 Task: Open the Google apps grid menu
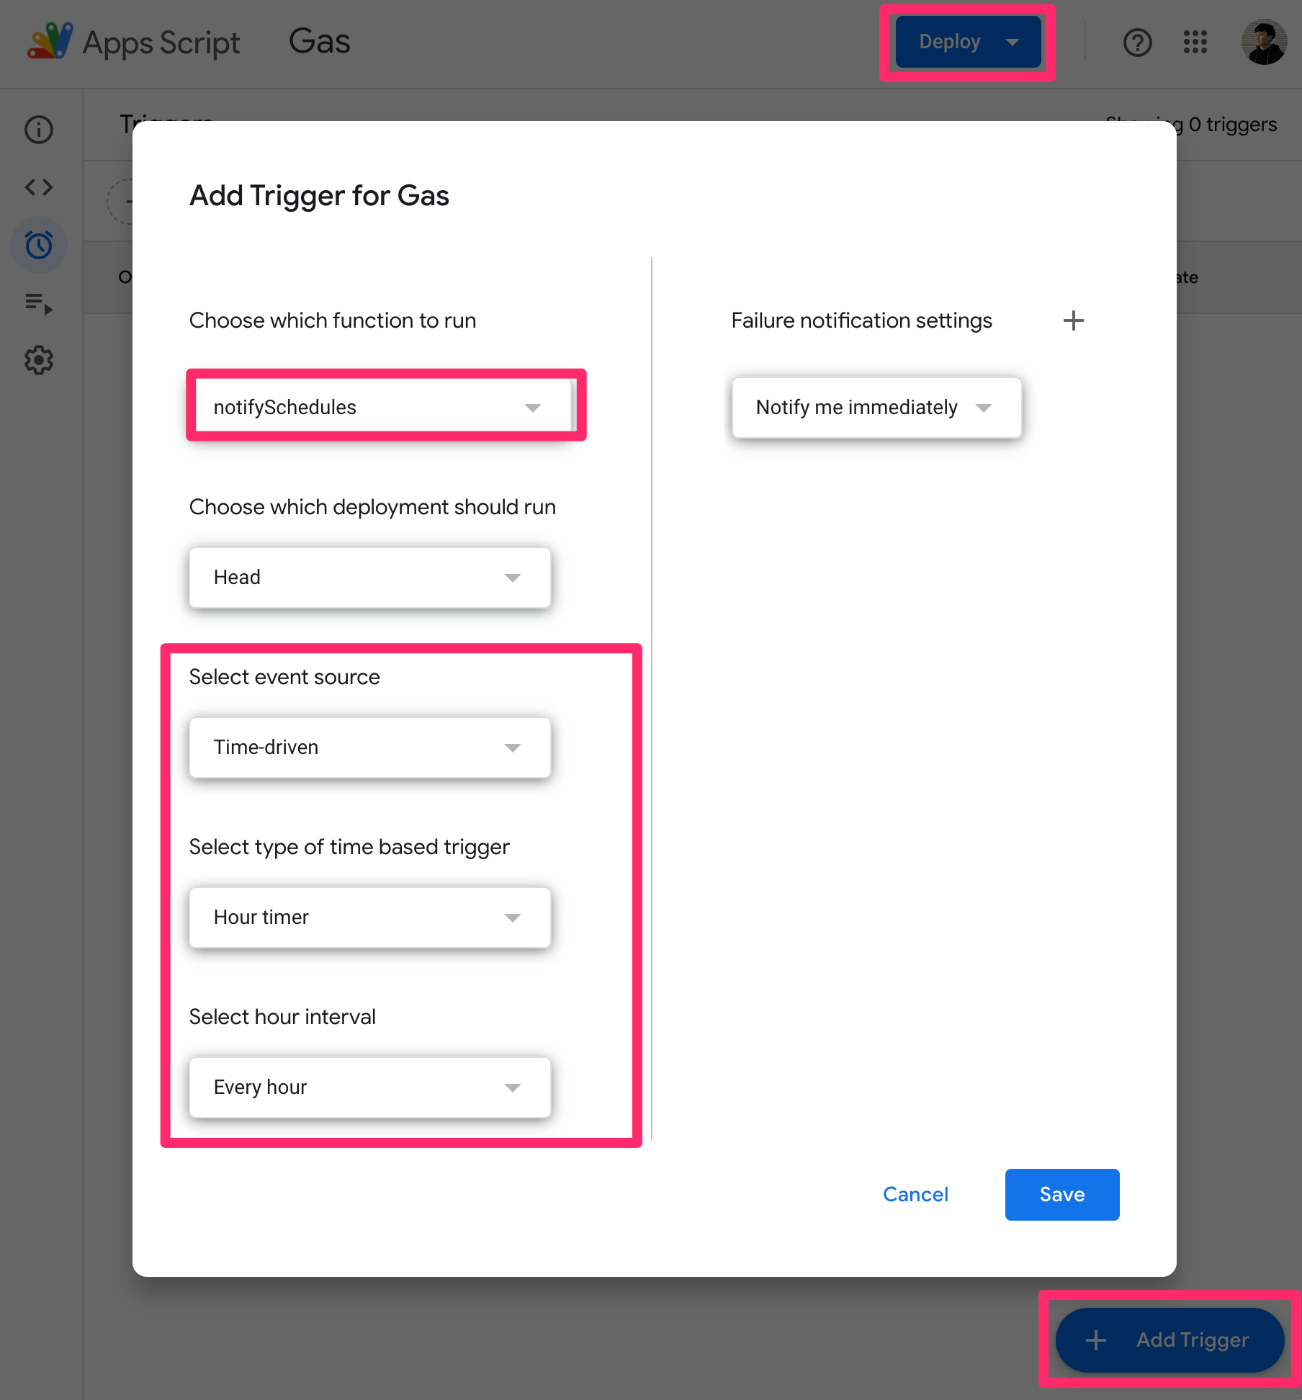tap(1195, 42)
